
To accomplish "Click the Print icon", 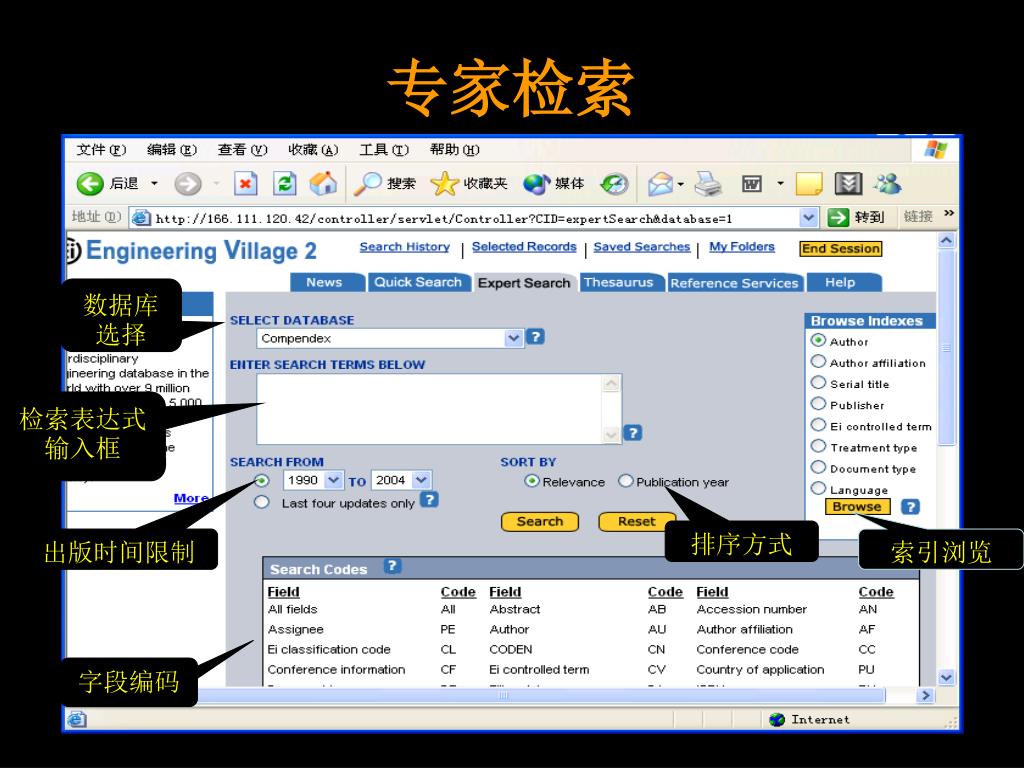I will pyautogui.click(x=708, y=184).
